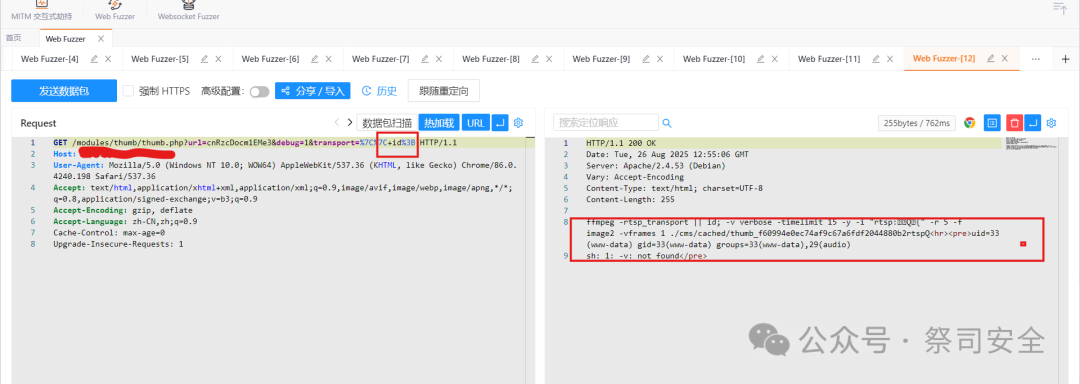This screenshot has height=384, width=1080.
Task: Close the Web Fuzzer-[12] sub-tab
Action: (1005, 59)
